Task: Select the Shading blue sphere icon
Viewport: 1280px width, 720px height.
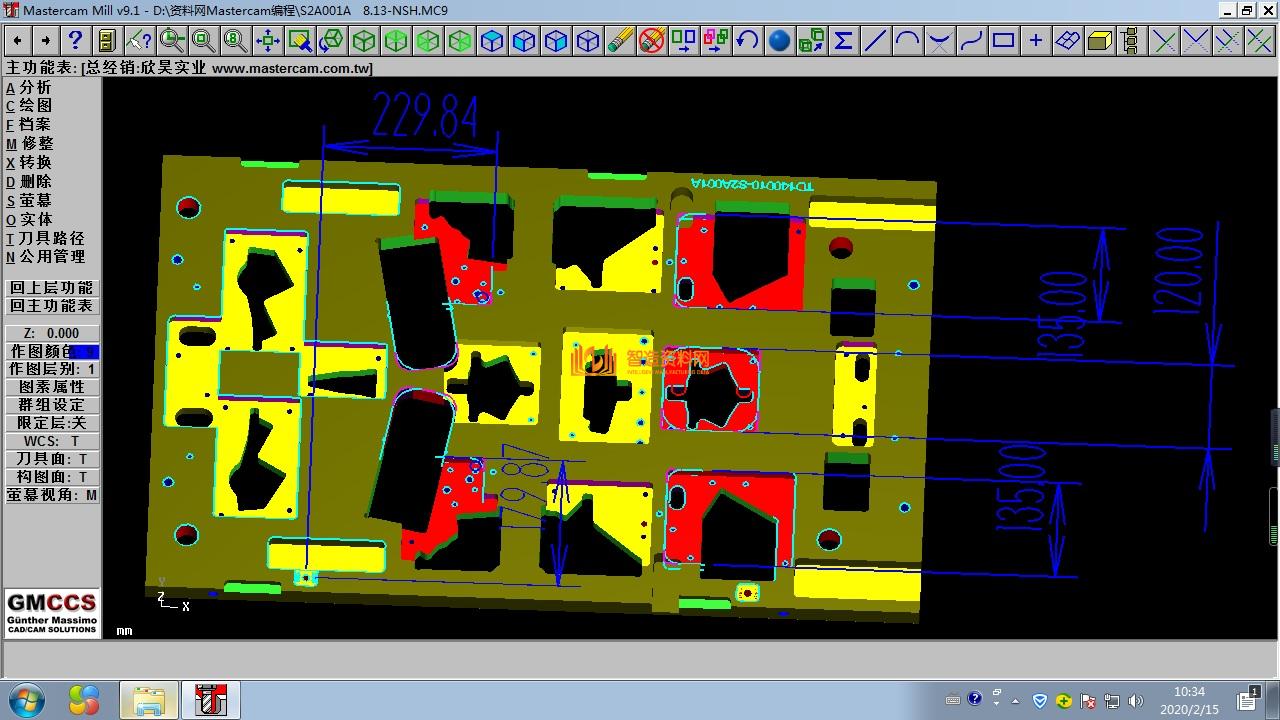Action: click(779, 40)
